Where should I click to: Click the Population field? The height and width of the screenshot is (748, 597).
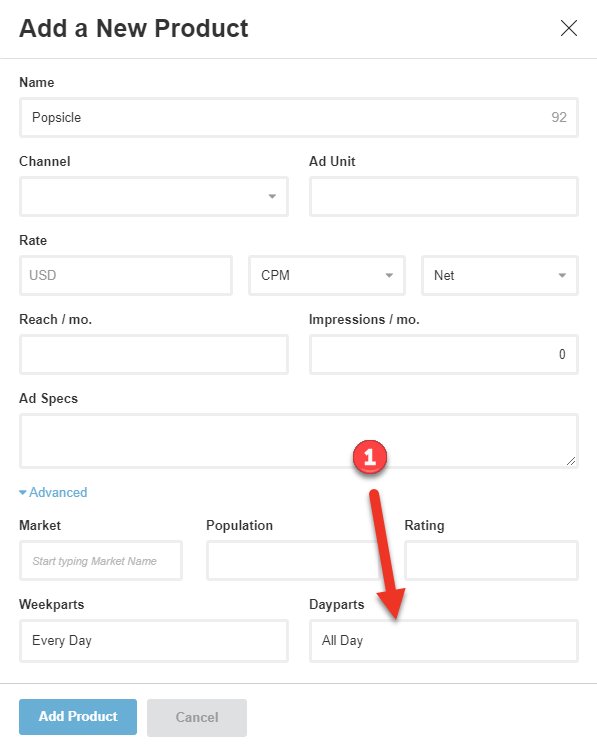(x=293, y=561)
